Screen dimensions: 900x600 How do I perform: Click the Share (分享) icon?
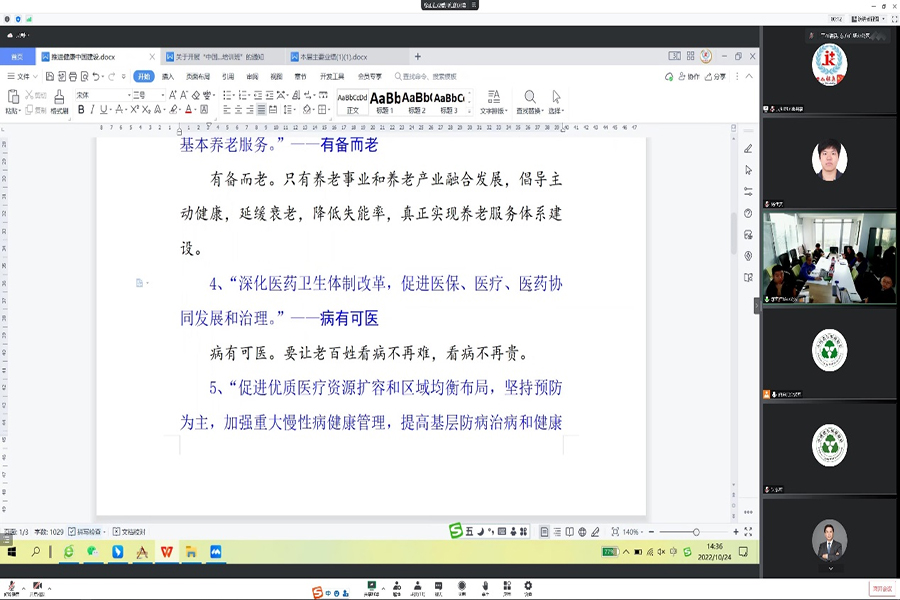point(715,76)
